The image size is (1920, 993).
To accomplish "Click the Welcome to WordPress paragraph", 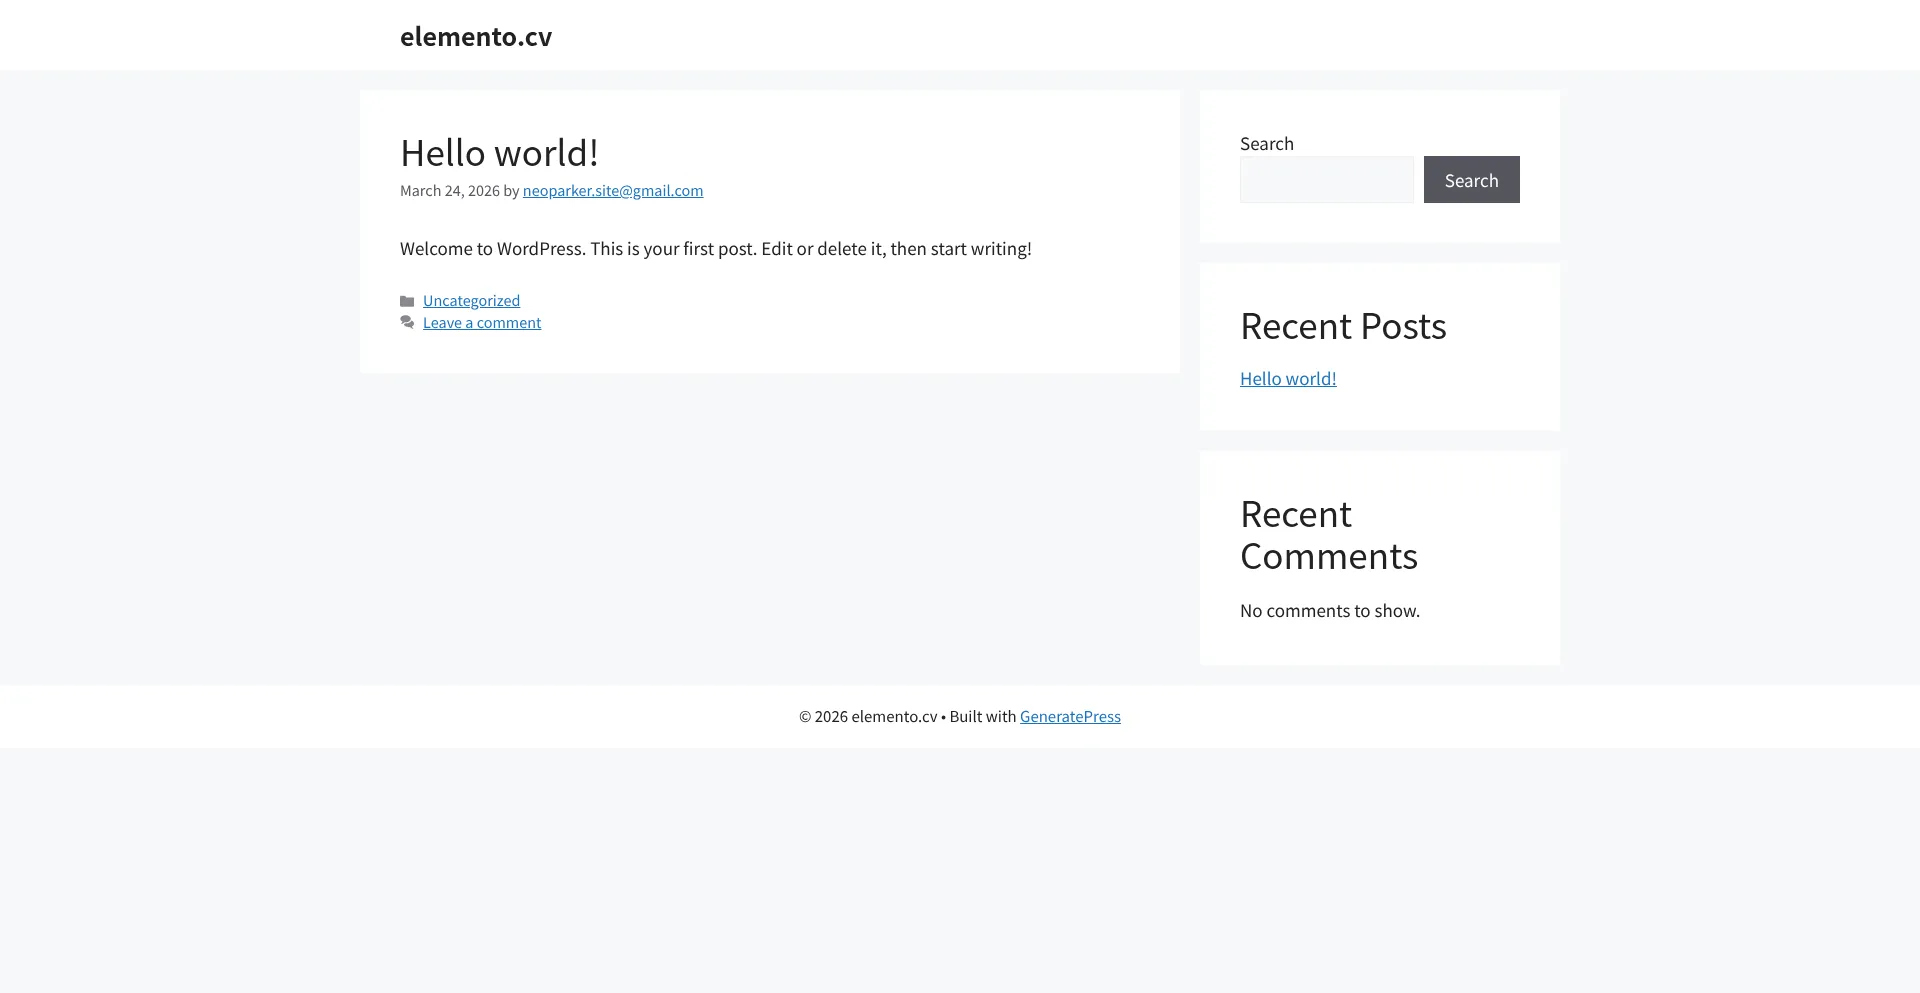I will (716, 249).
